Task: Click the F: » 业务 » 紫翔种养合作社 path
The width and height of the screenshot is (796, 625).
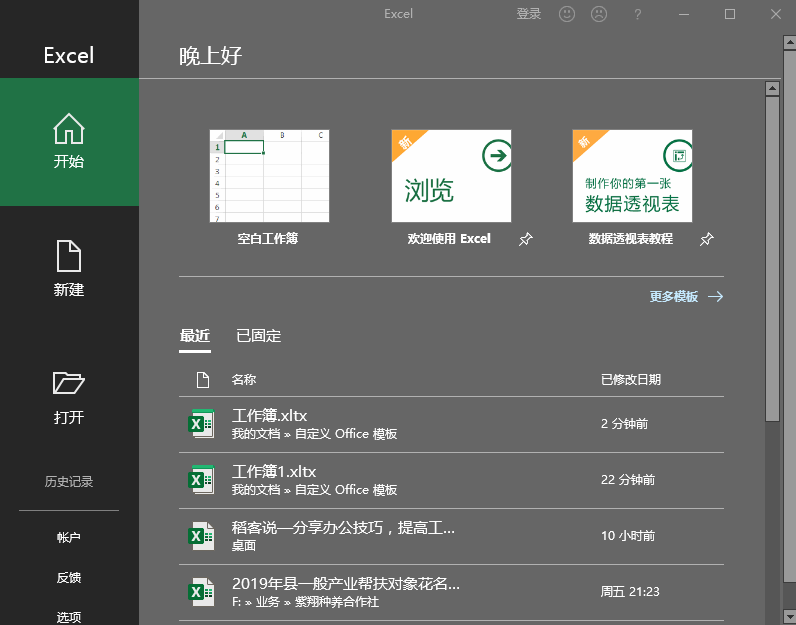Action: click(x=306, y=602)
